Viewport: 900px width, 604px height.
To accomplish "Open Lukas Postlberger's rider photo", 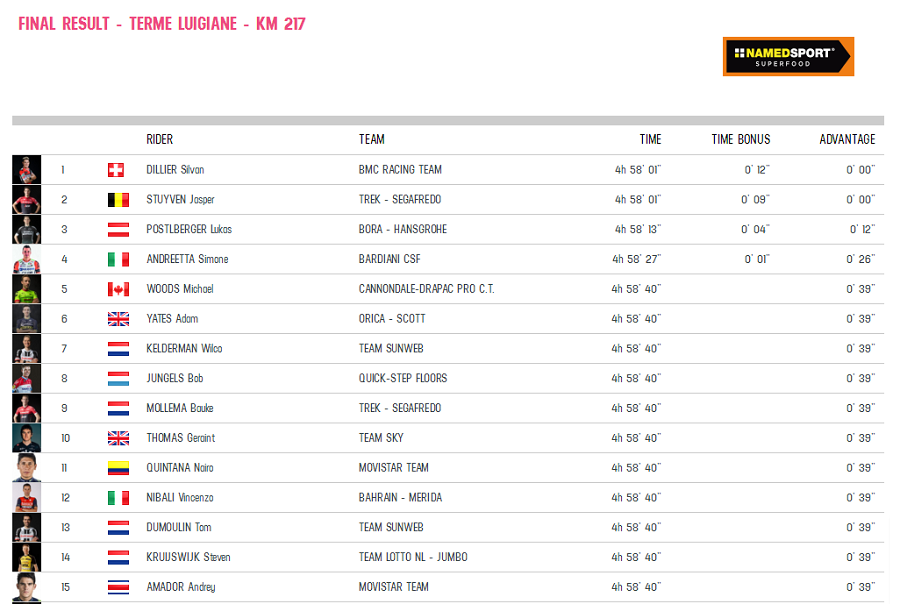I will point(26,229).
